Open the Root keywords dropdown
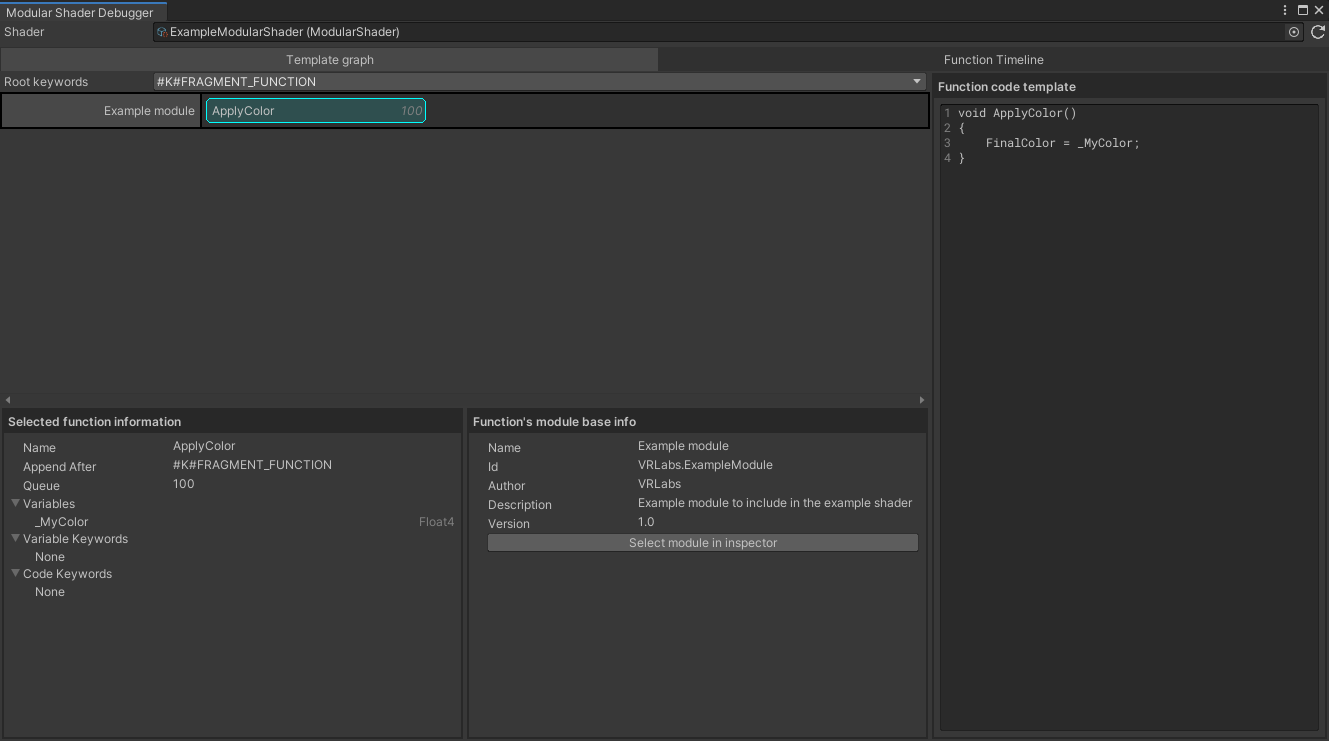The width and height of the screenshot is (1329, 741). (x=540, y=82)
